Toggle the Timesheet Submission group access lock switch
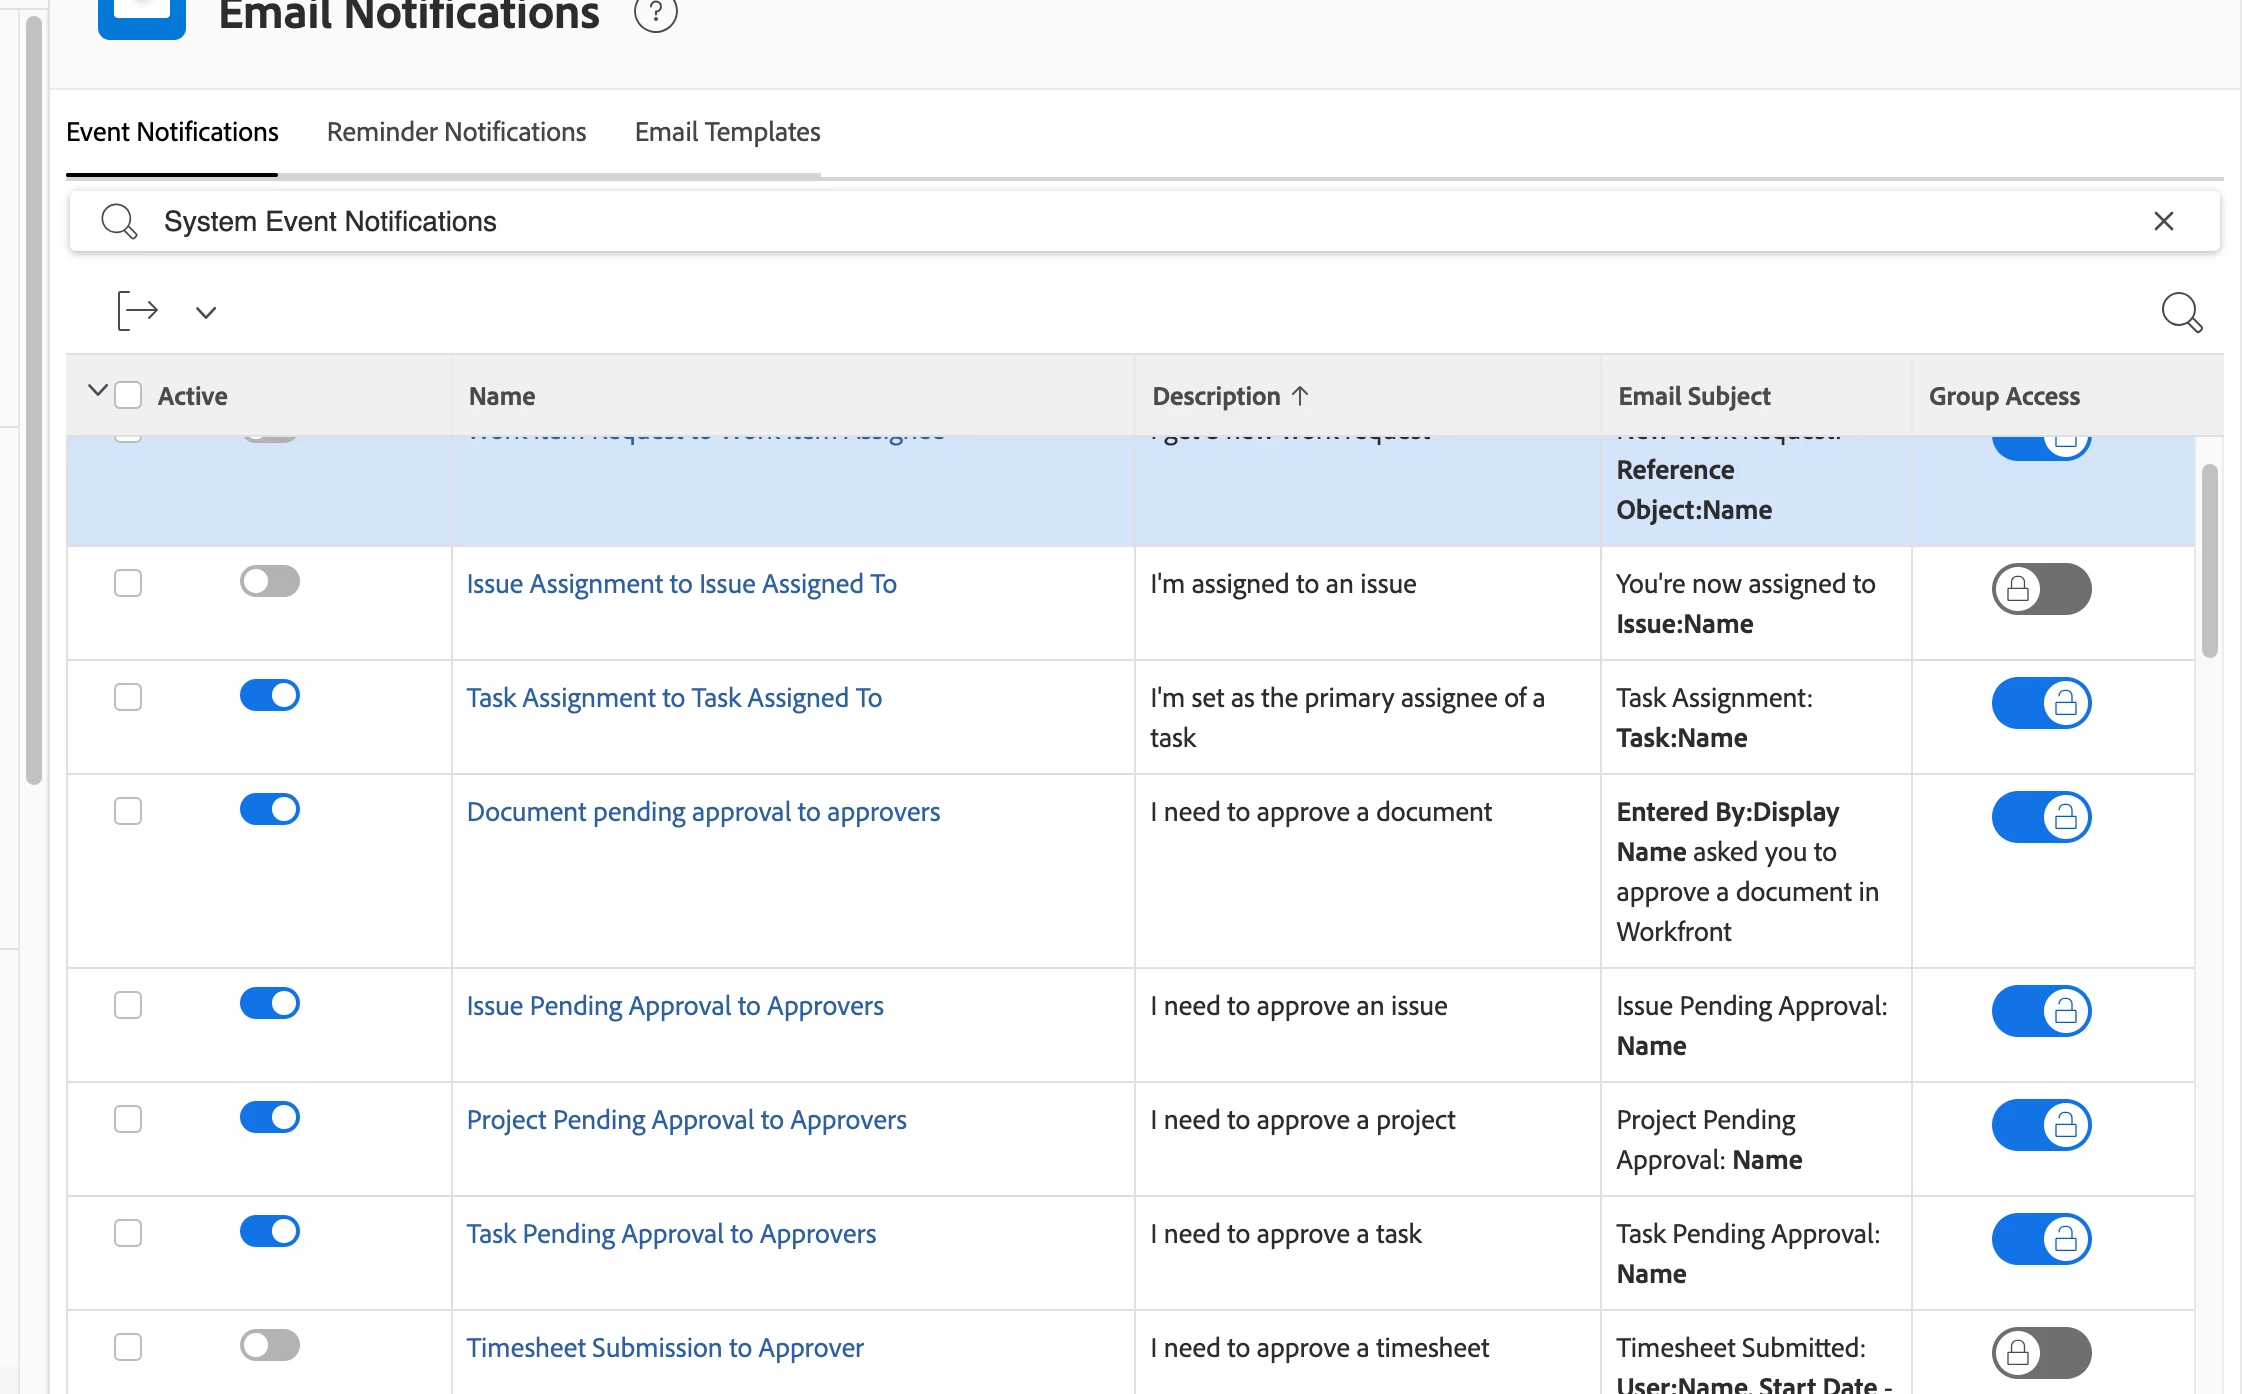Screen dimensions: 2242x1394 point(2041,1353)
